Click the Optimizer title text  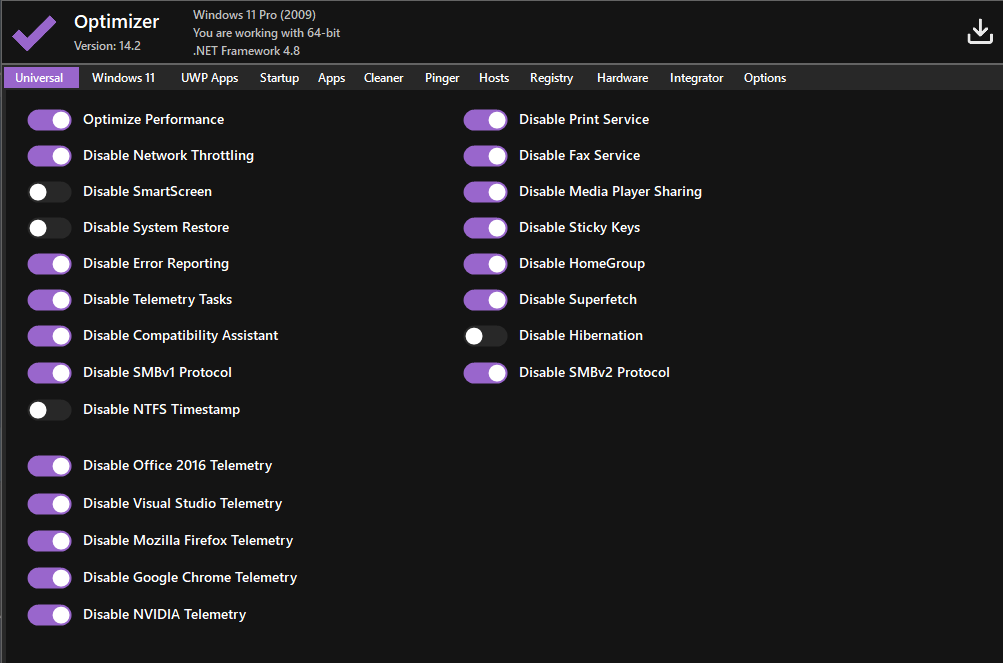[116, 22]
